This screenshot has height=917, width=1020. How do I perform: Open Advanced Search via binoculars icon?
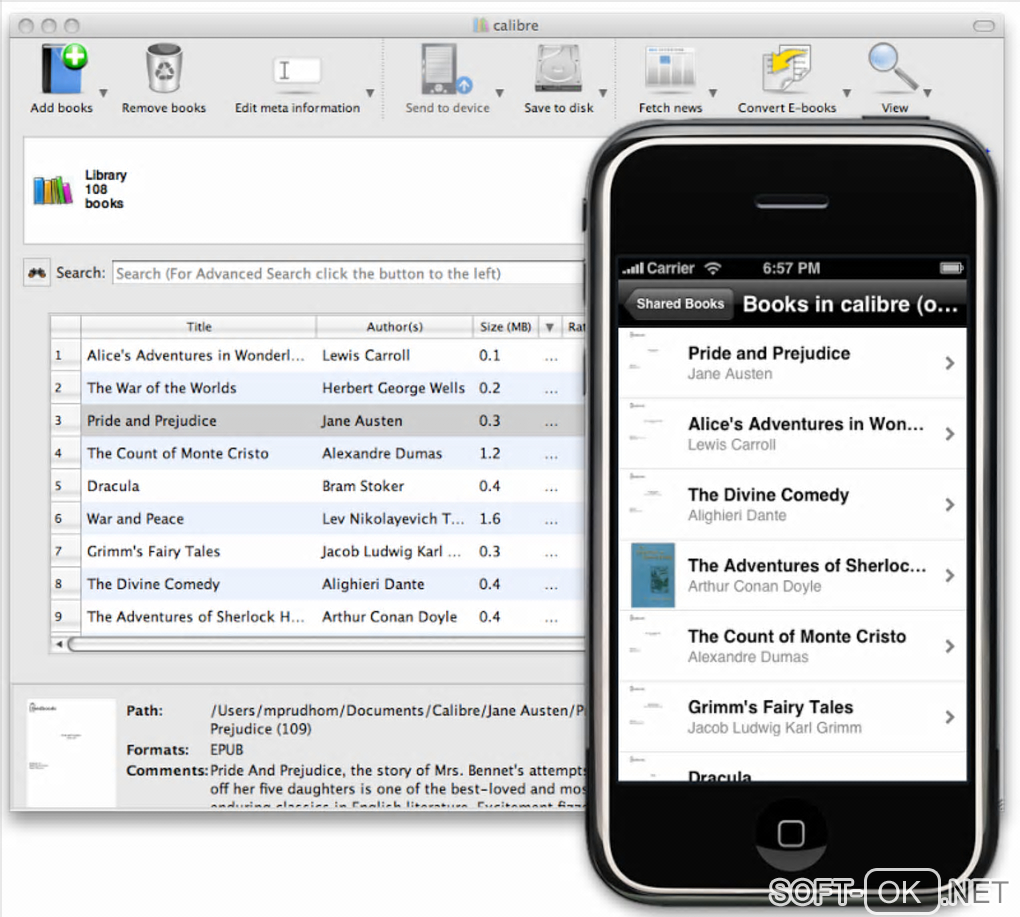pos(36,272)
